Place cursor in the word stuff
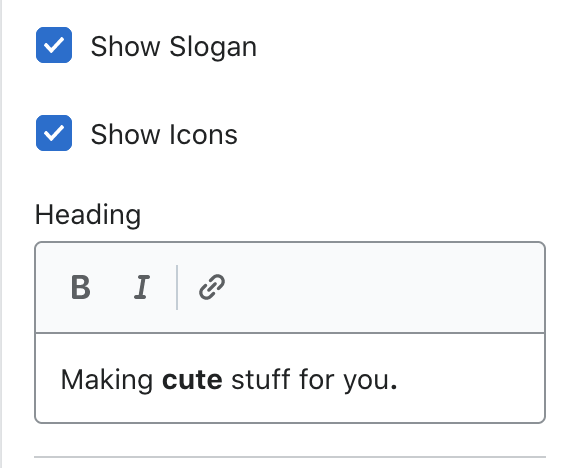This screenshot has width=576, height=468. tap(261, 379)
